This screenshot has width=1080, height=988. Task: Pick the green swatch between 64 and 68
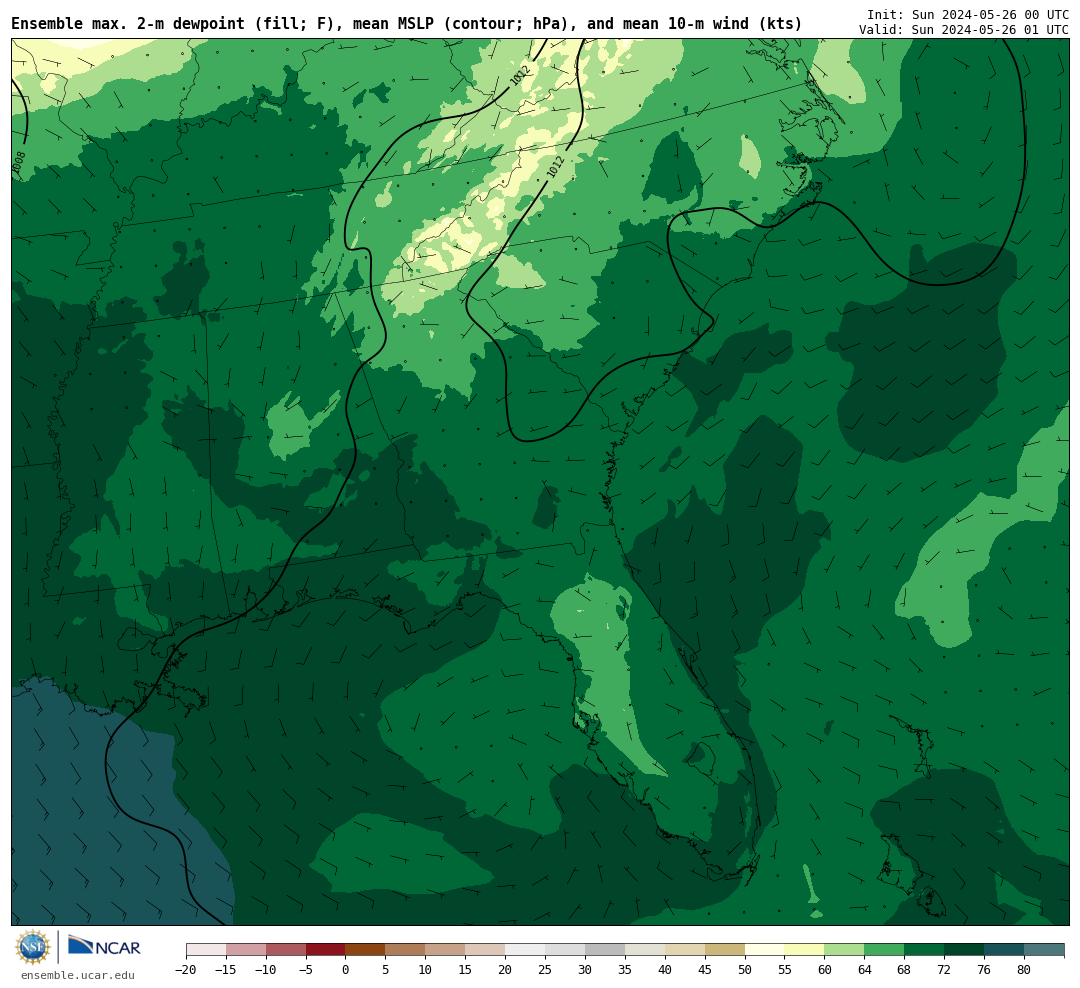pyautogui.click(x=885, y=950)
